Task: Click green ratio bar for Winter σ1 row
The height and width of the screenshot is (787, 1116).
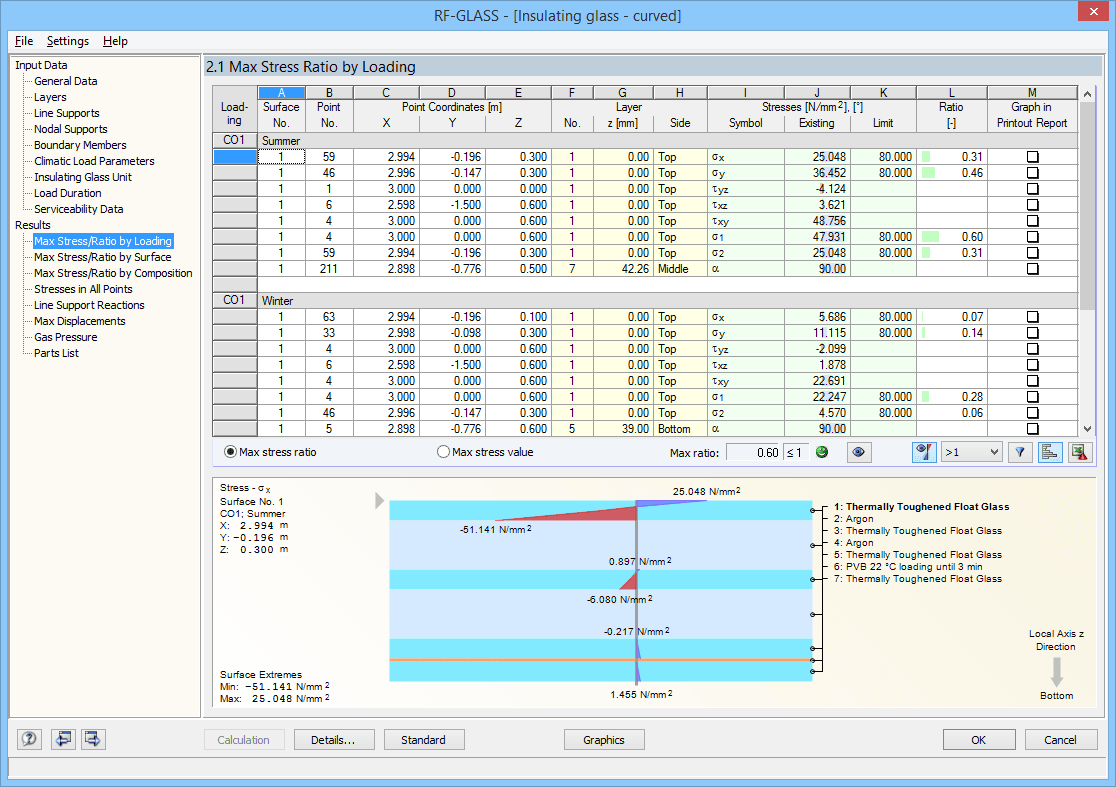Action: tap(925, 397)
